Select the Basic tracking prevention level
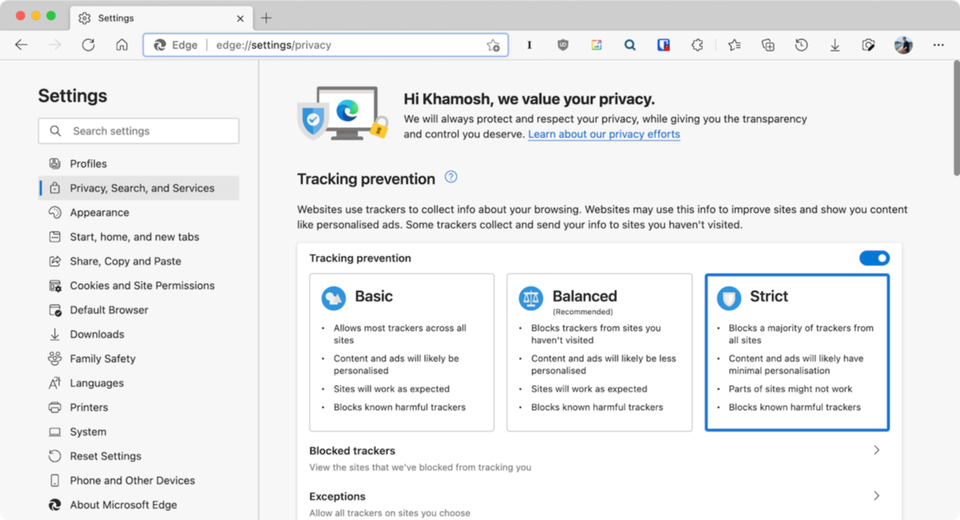 coord(402,352)
